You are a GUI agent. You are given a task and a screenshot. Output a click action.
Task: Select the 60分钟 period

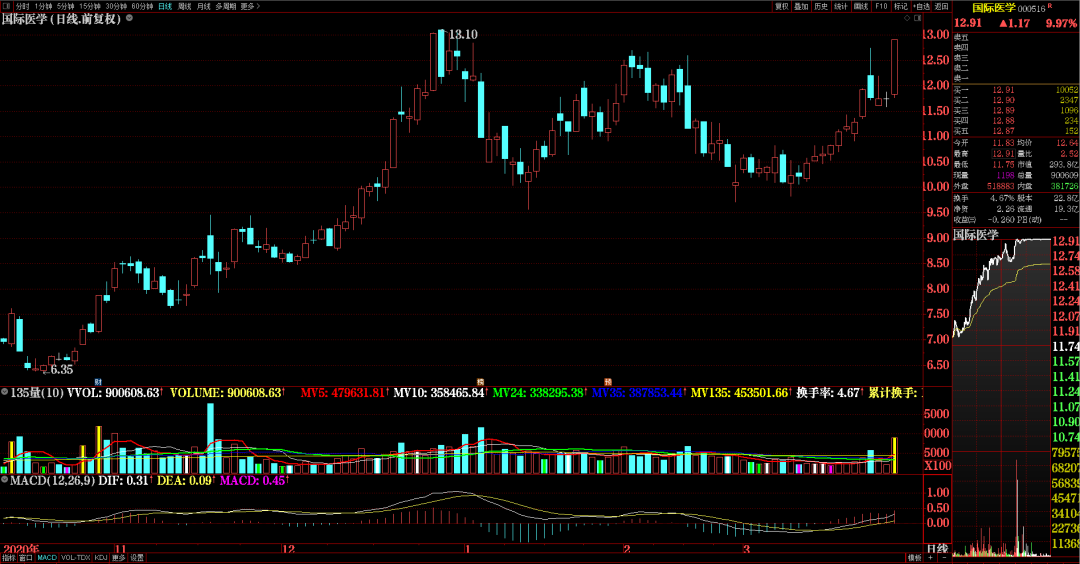tap(142, 6)
